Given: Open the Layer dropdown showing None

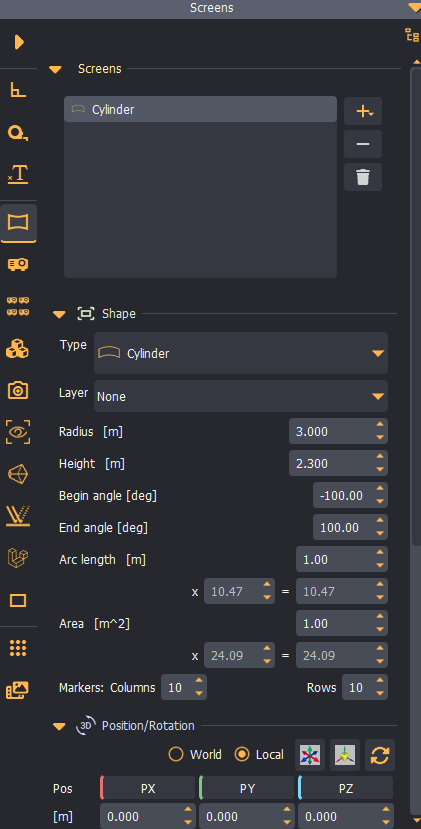Looking at the screenshot, I should coord(241,396).
